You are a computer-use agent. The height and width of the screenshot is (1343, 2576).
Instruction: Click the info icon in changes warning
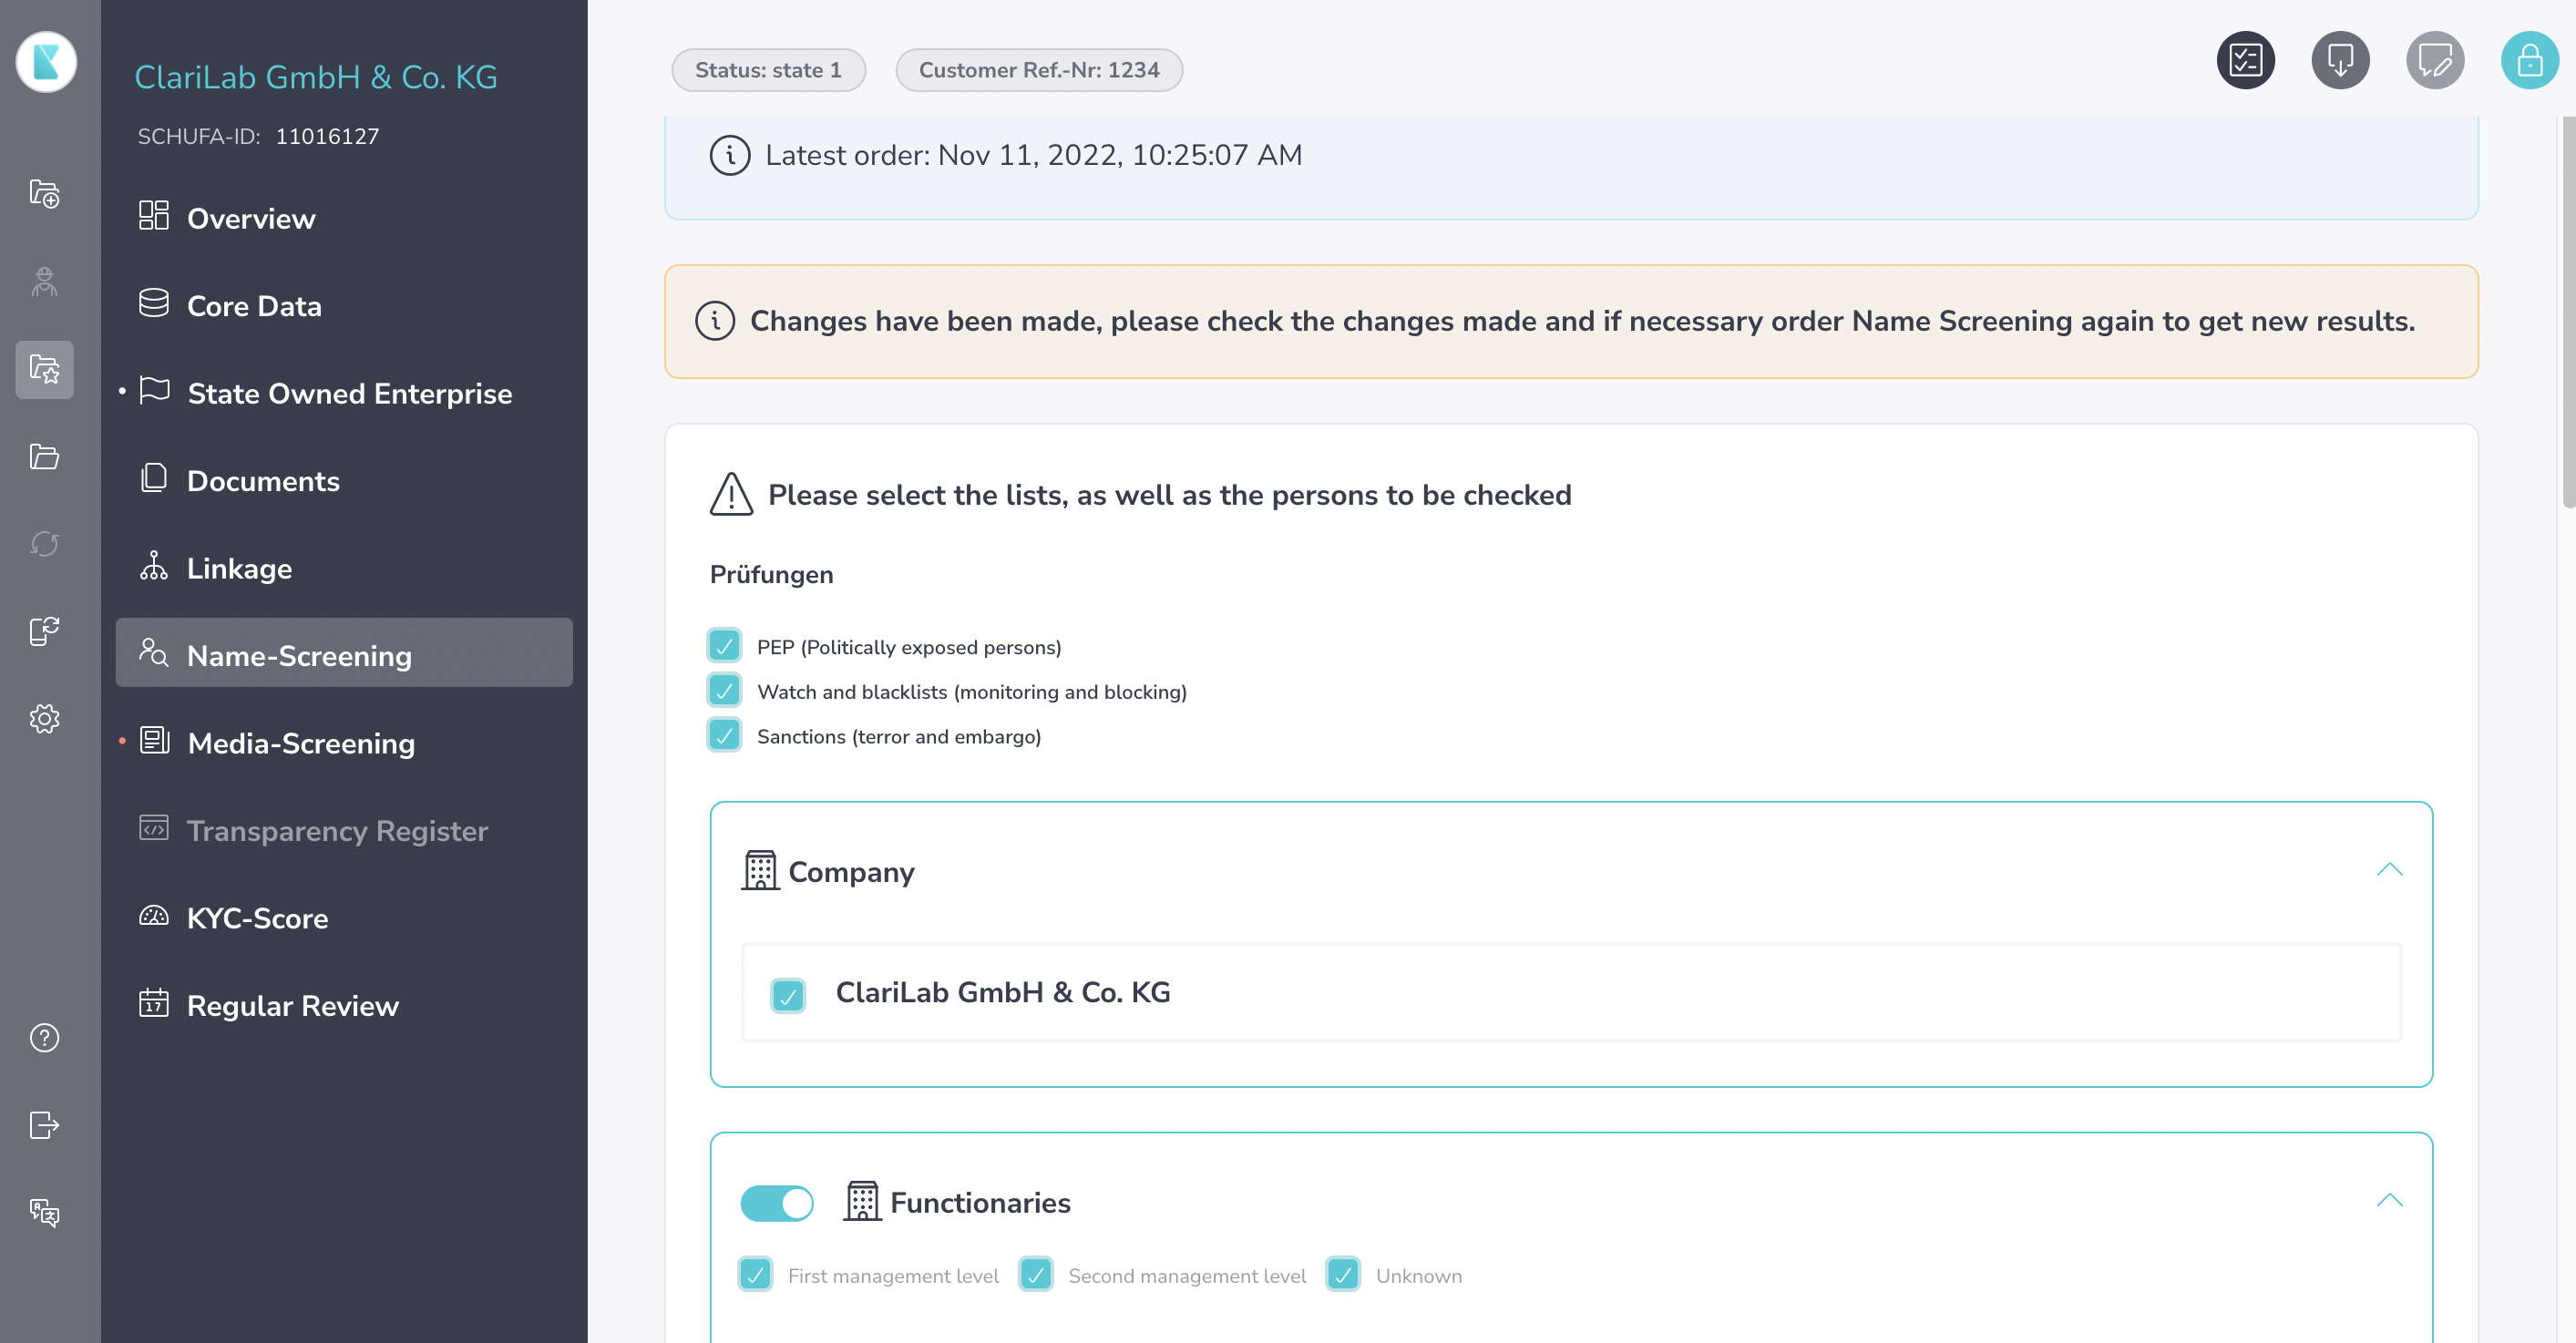pos(715,321)
